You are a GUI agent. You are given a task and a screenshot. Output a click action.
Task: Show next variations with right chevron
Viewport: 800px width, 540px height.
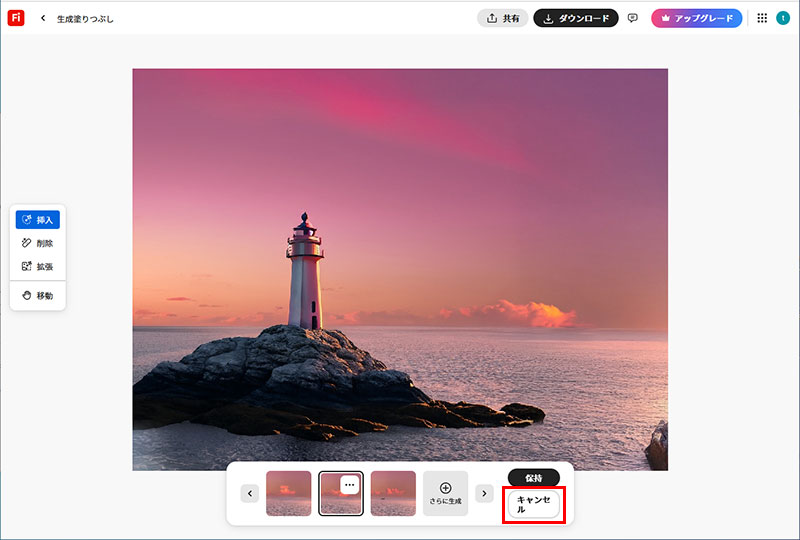484,493
